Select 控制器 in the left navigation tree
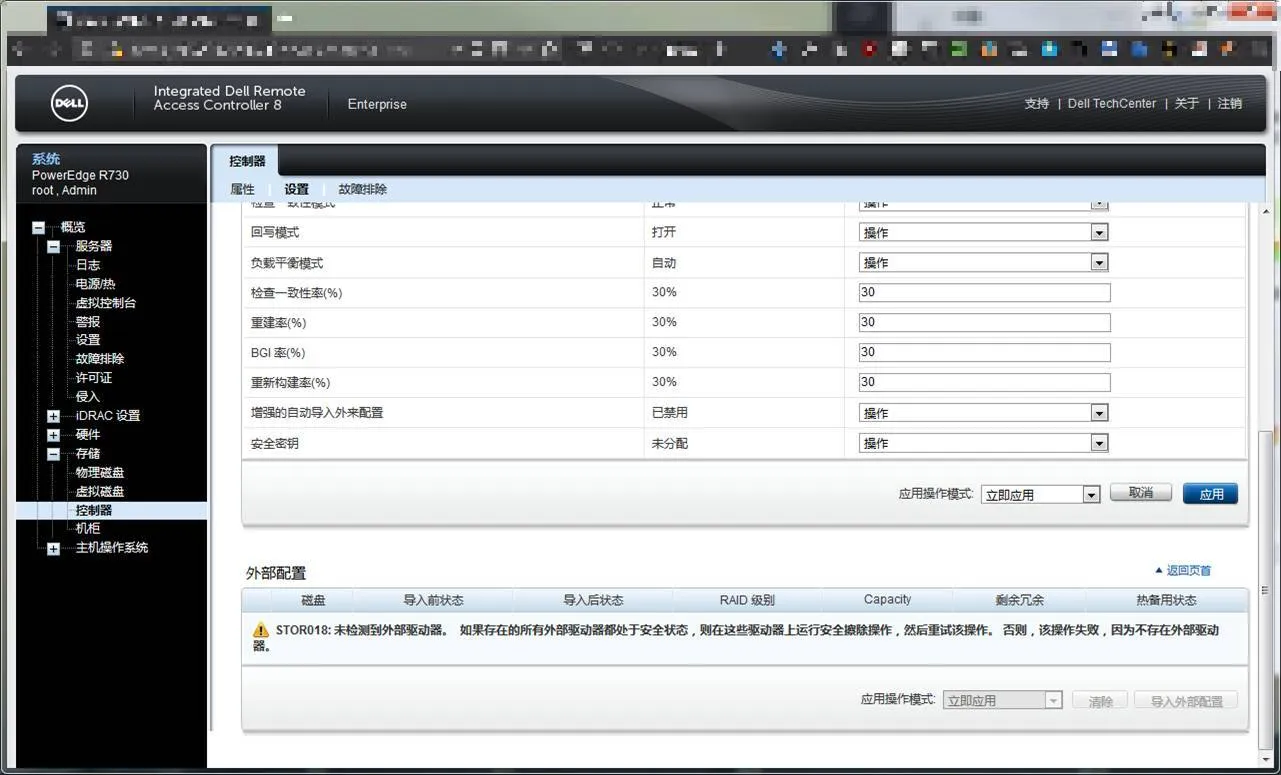The image size is (1281, 775). click(94, 510)
